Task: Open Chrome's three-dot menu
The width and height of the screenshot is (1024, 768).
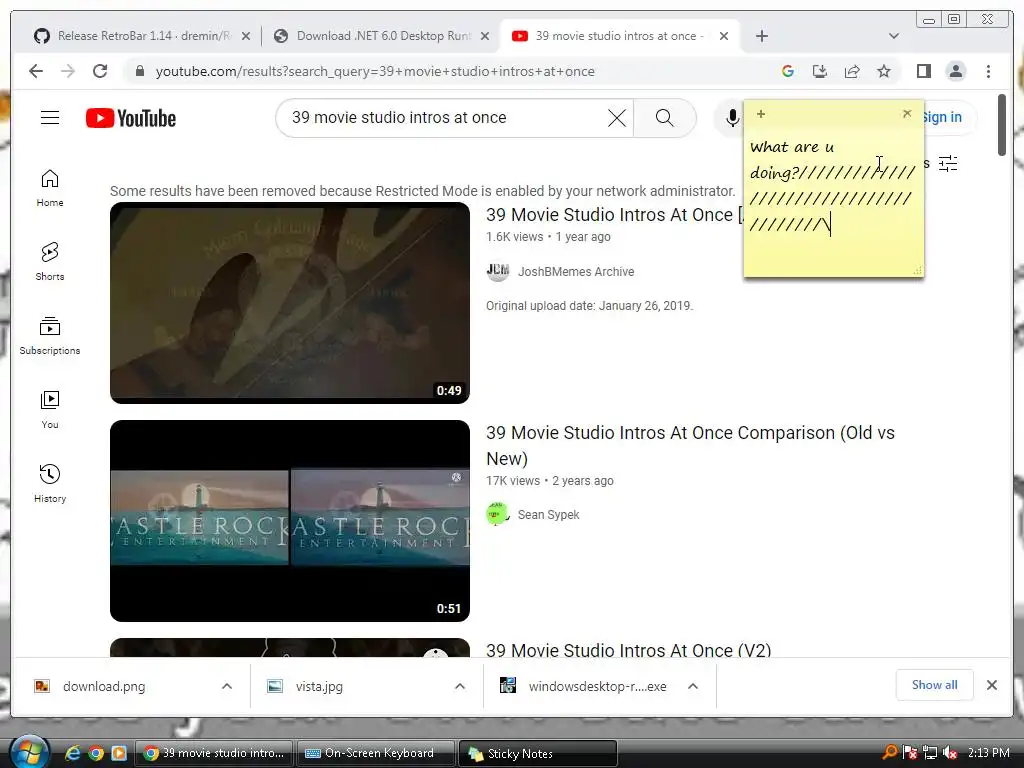Action: 988,71
